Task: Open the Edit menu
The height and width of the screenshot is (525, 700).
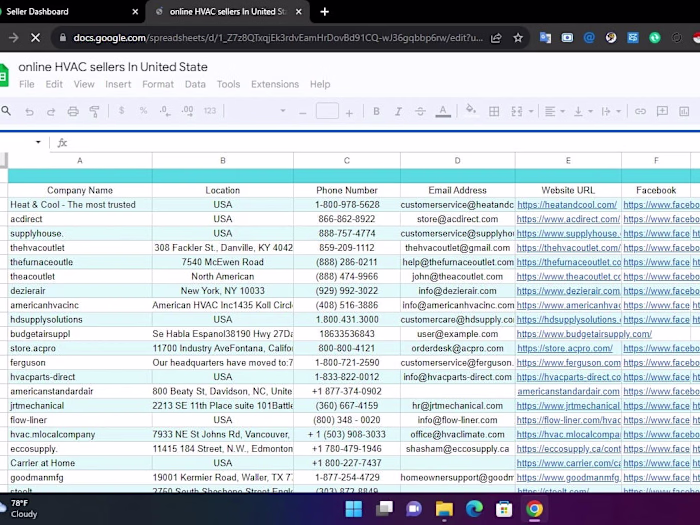Action: coord(54,84)
